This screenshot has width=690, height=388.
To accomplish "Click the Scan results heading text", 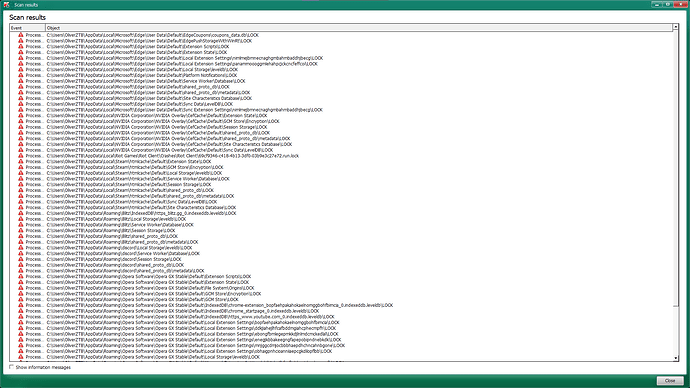I will (x=27, y=18).
